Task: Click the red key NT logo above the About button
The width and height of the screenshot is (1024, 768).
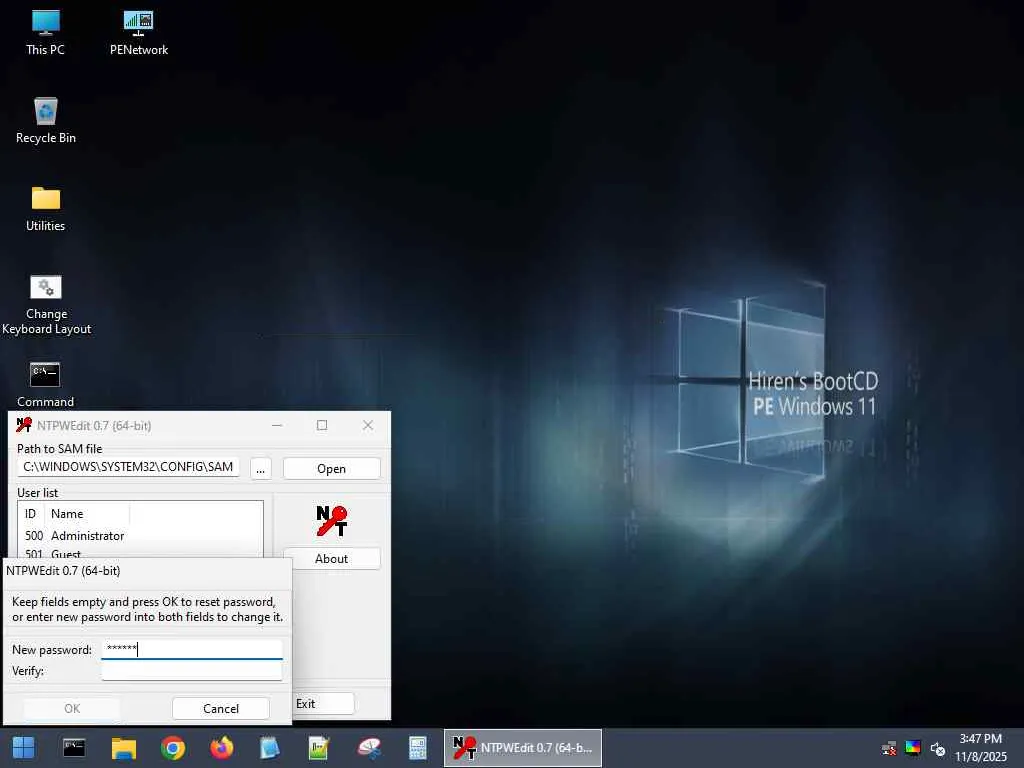Action: coord(332,520)
